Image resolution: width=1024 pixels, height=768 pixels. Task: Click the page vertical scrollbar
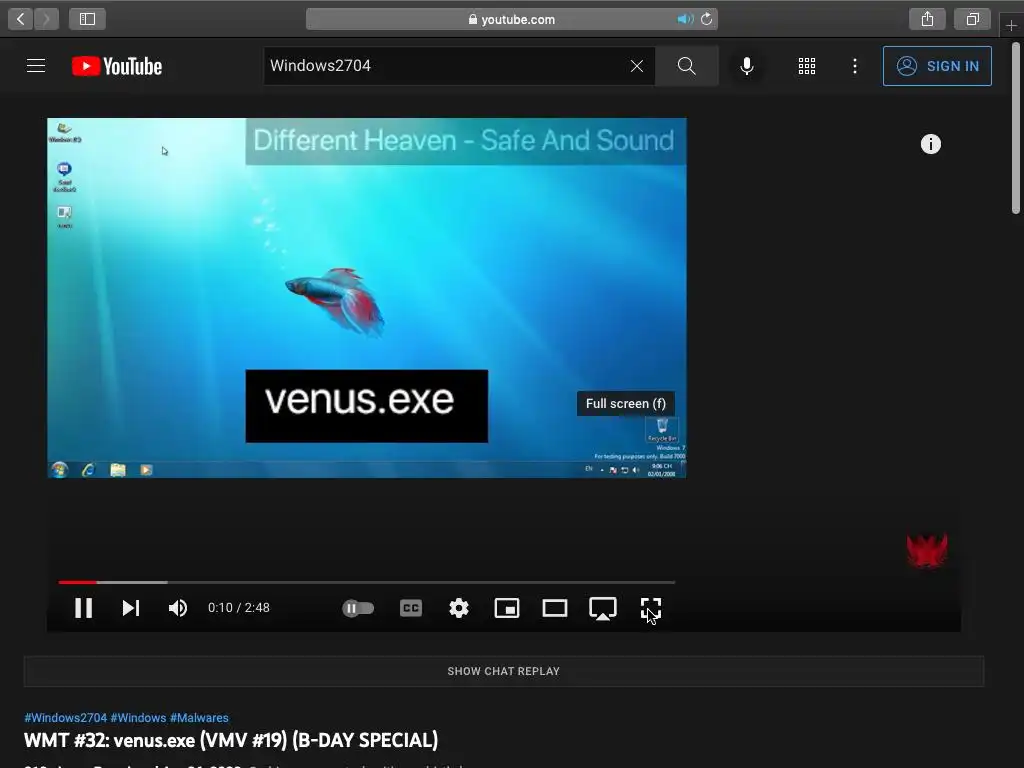click(x=1016, y=129)
